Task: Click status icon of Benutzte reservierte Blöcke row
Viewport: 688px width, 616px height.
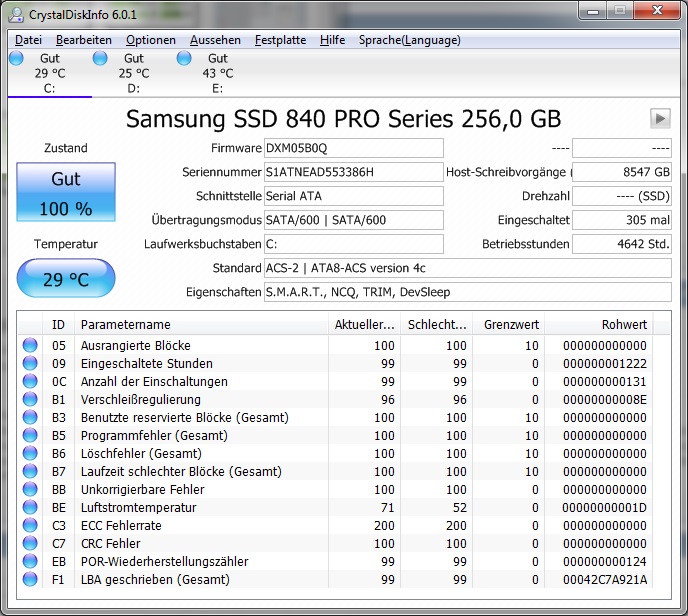Action: click(30, 417)
